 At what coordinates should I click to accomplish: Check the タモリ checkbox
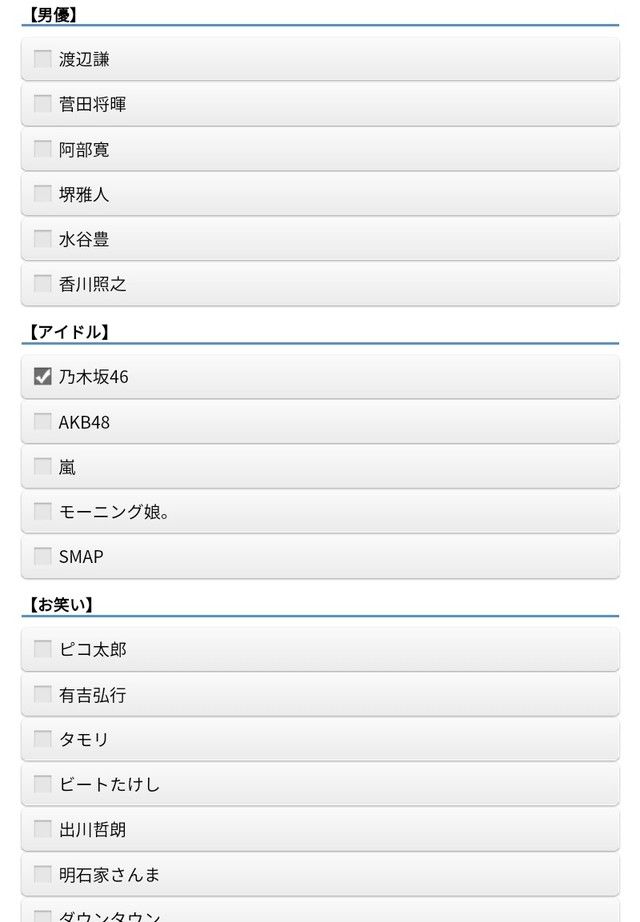42,739
